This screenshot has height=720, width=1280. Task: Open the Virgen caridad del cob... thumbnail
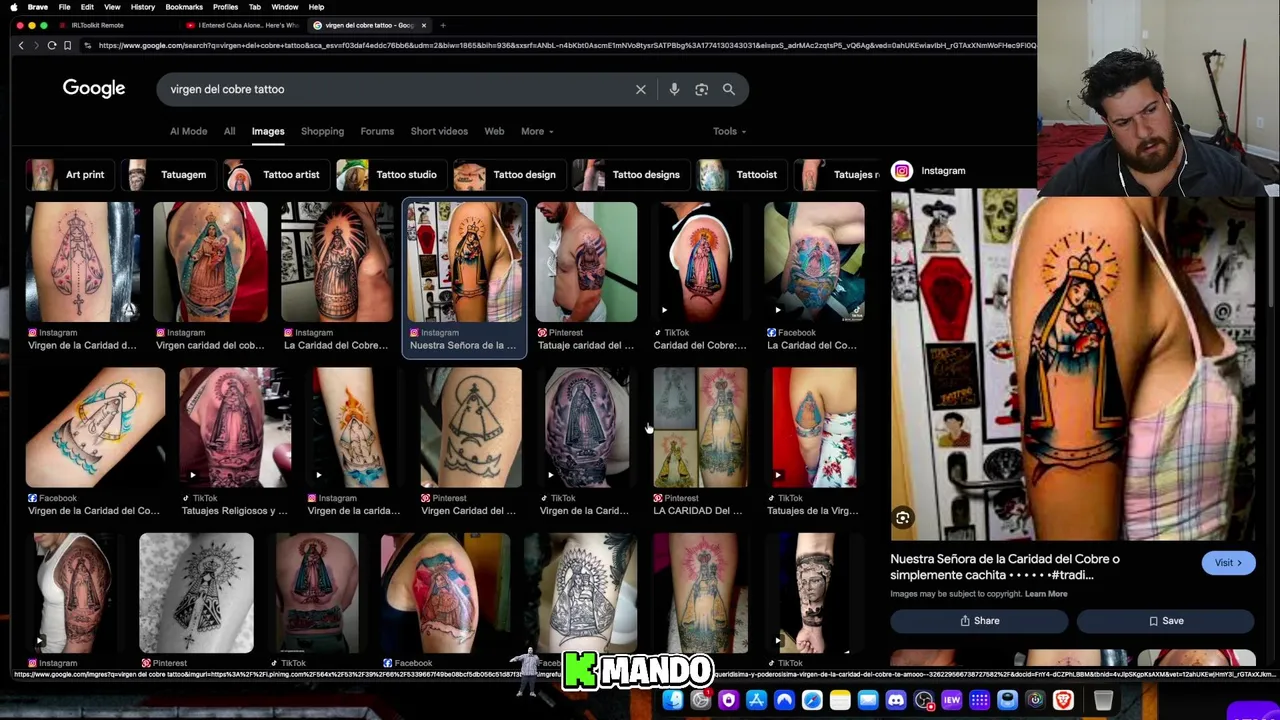pos(210,262)
